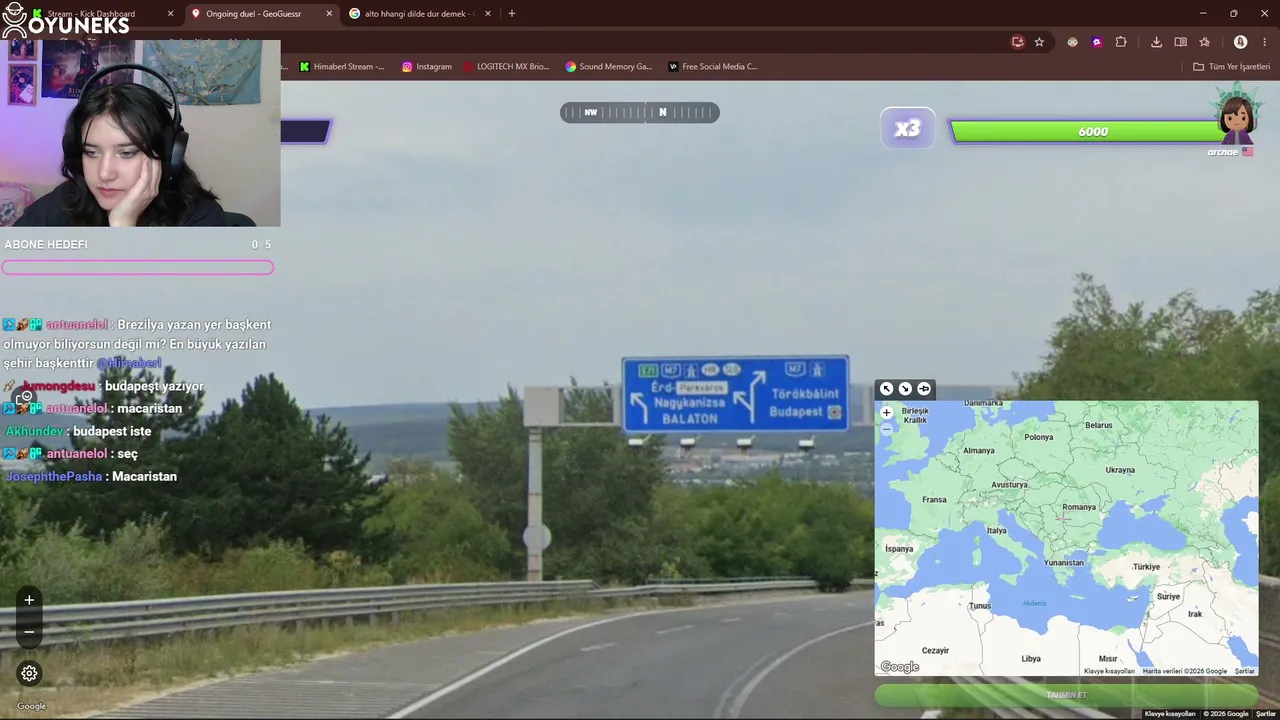Click the x3 multiplier badge
This screenshot has width=1280, height=720.
[907, 129]
